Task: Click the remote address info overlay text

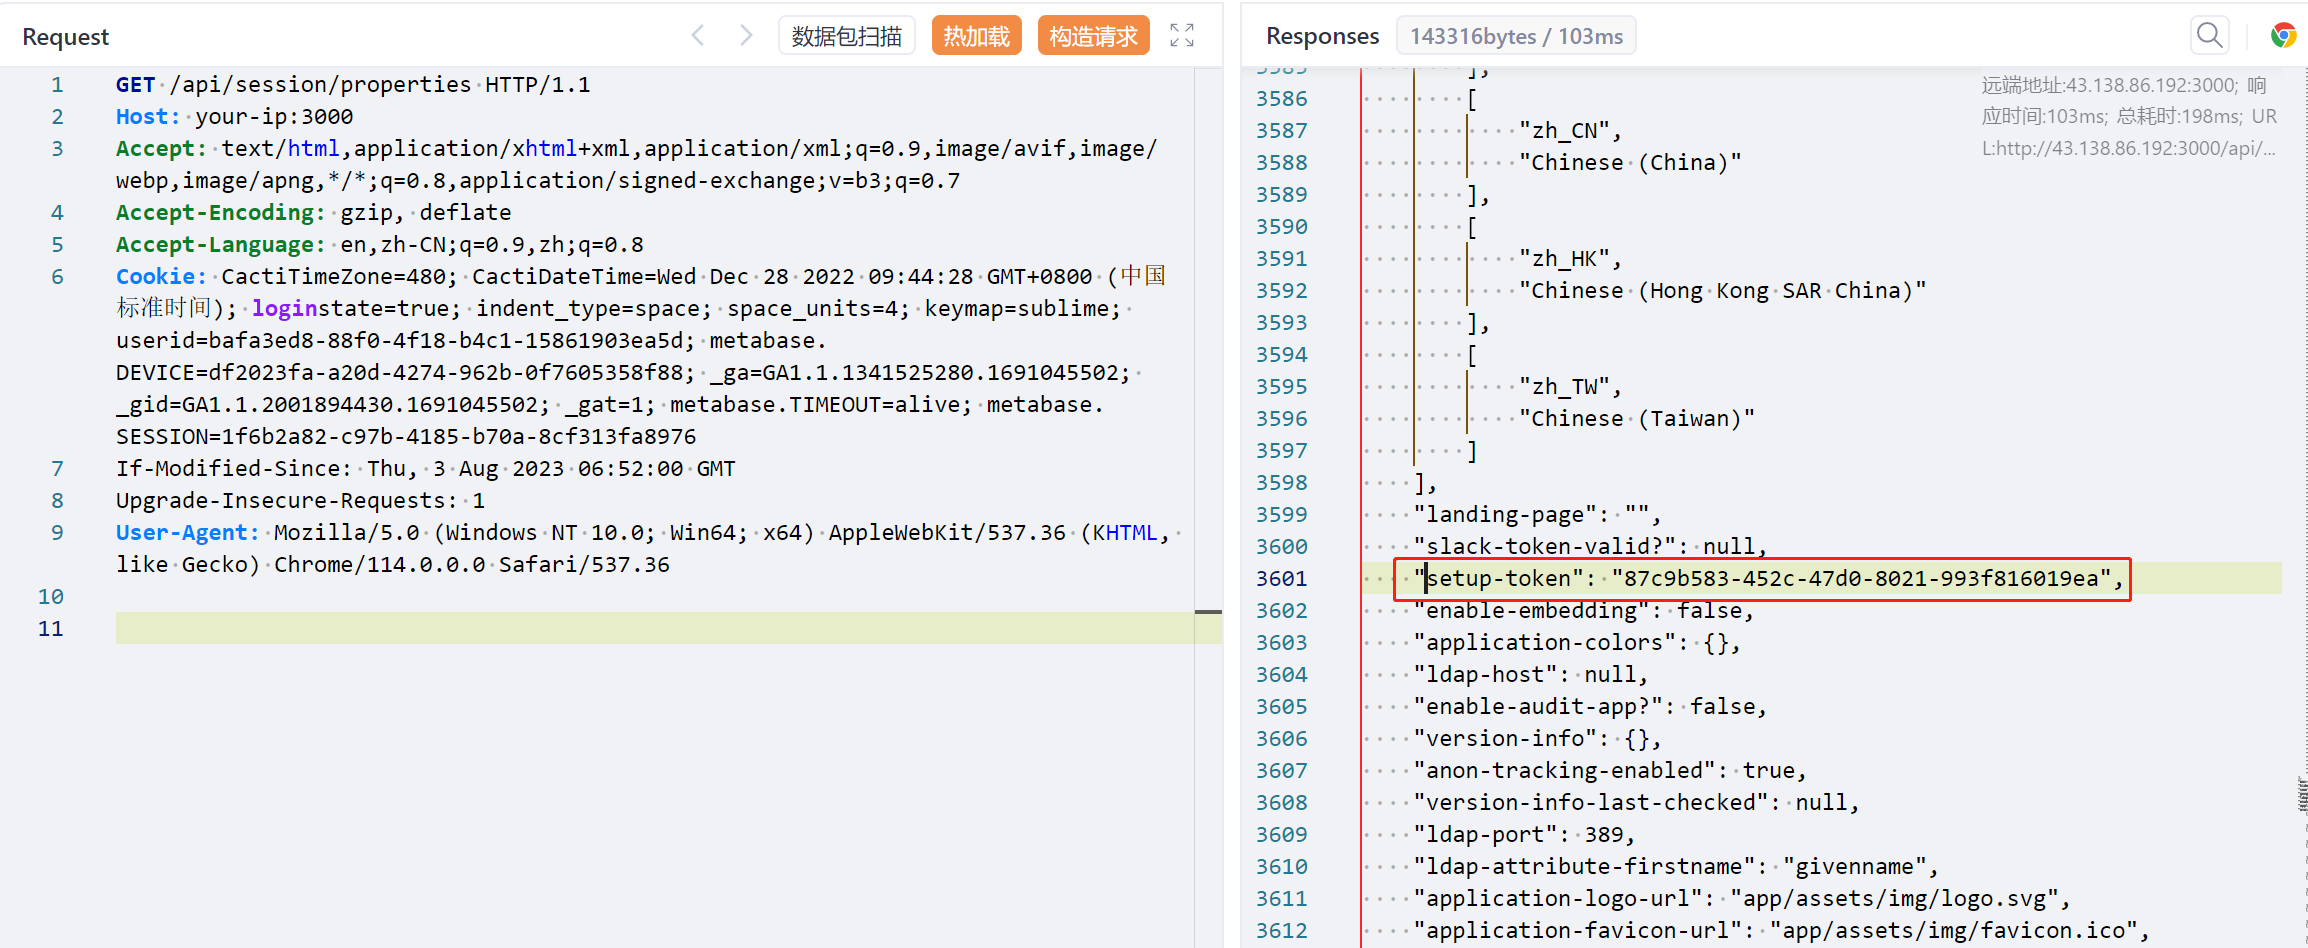Action: click(x=2128, y=117)
